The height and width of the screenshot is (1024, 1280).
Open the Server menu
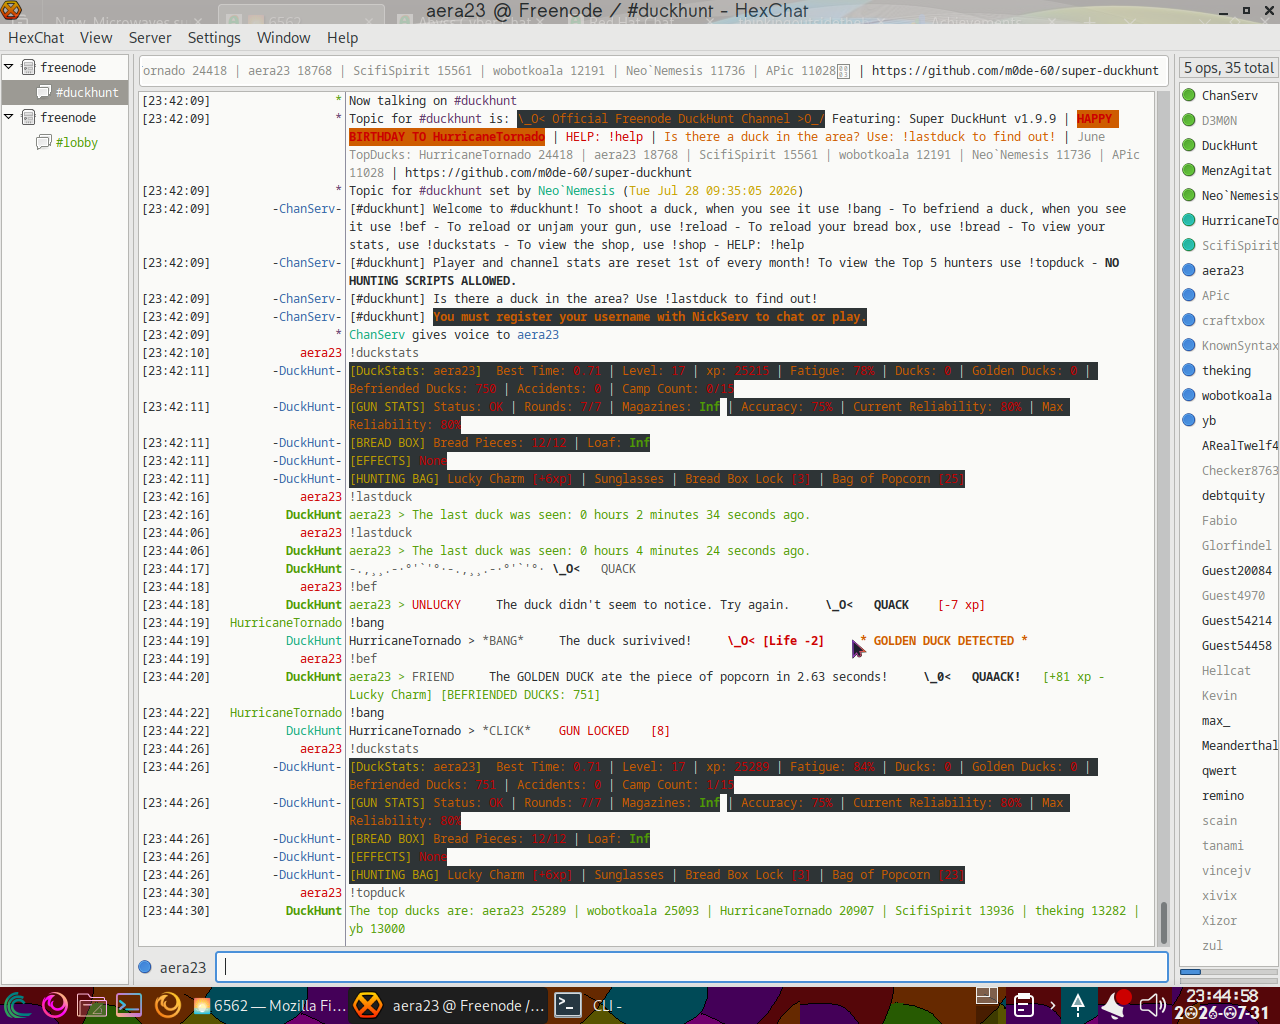click(x=150, y=38)
